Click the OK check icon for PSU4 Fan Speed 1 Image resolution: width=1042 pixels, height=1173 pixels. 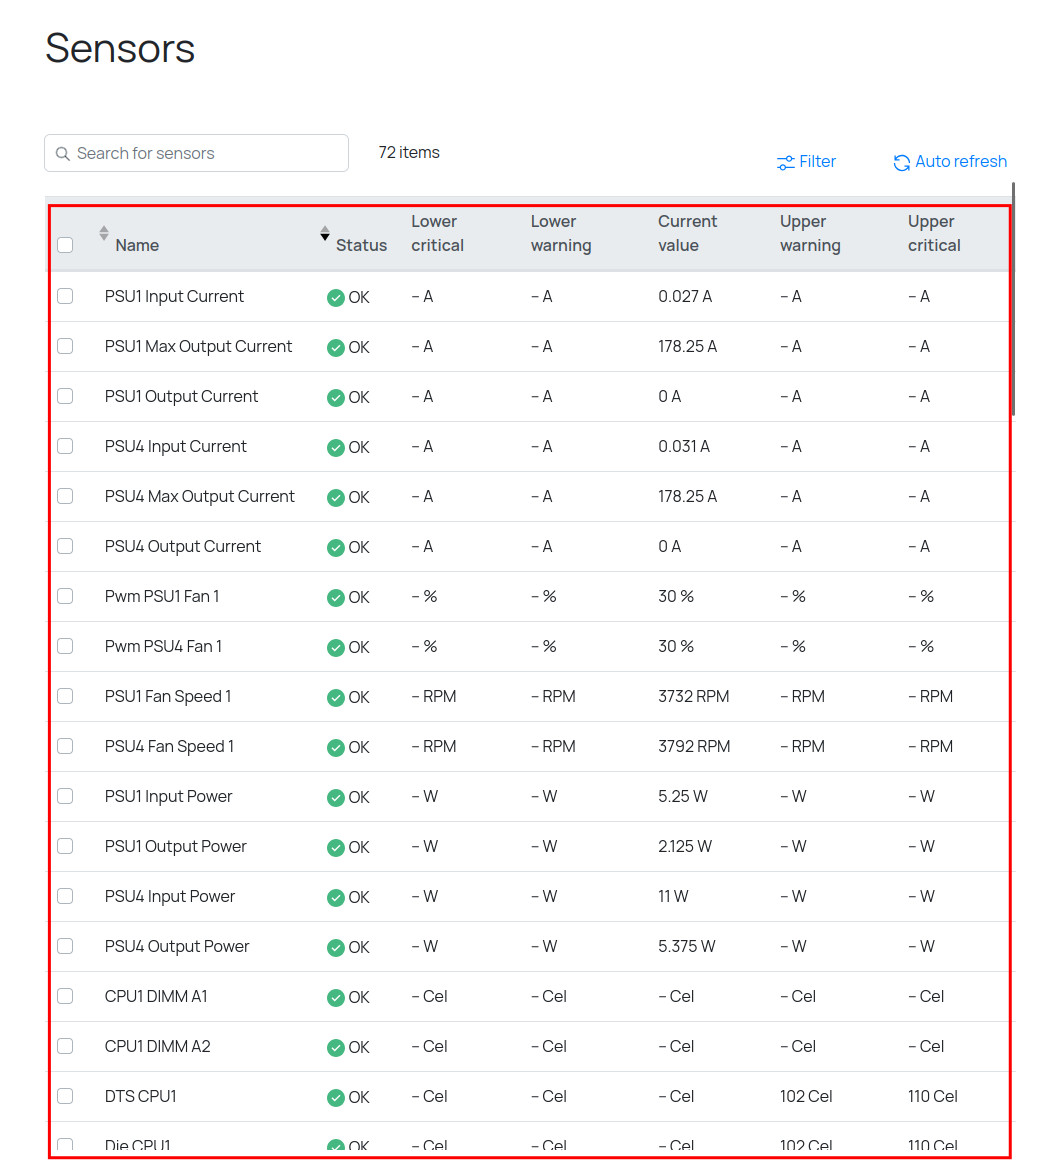tap(336, 747)
